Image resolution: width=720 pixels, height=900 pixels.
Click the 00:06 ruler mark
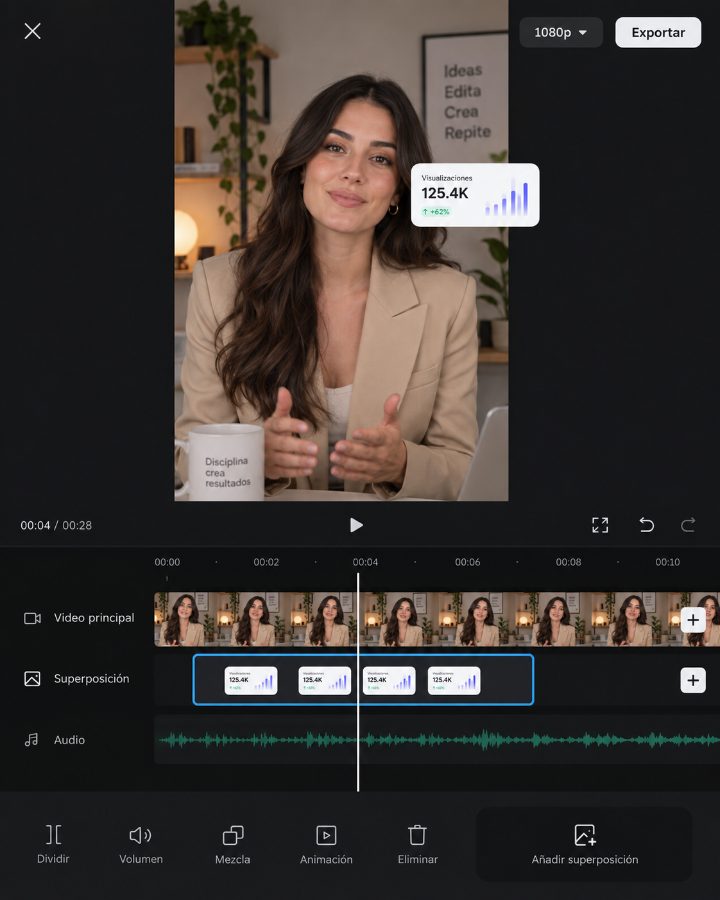pyautogui.click(x=467, y=562)
